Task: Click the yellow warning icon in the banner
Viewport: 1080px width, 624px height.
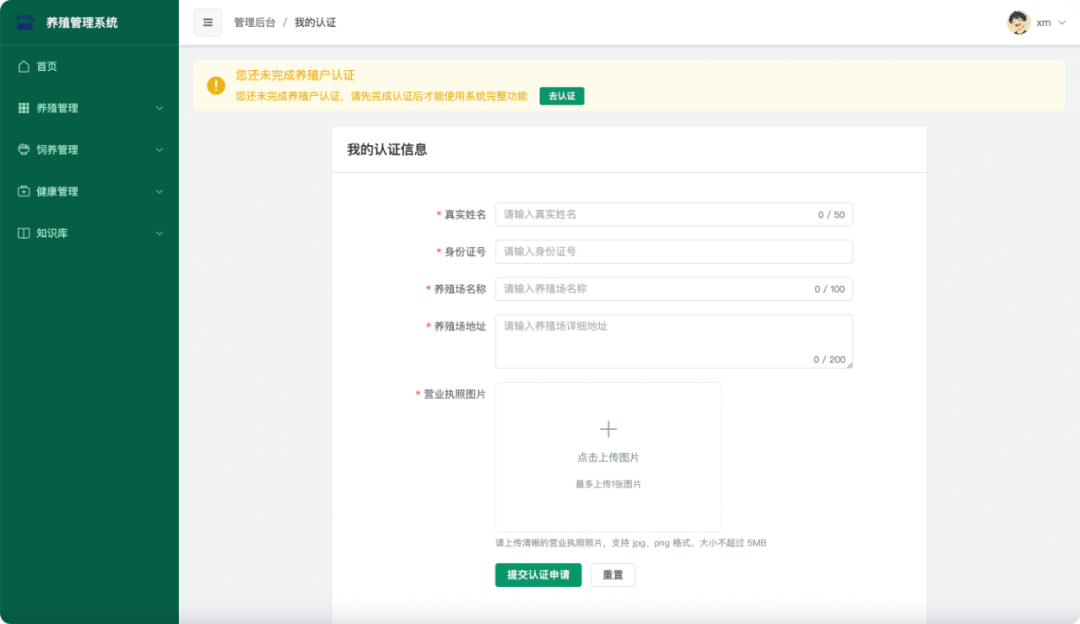Action: [x=215, y=86]
